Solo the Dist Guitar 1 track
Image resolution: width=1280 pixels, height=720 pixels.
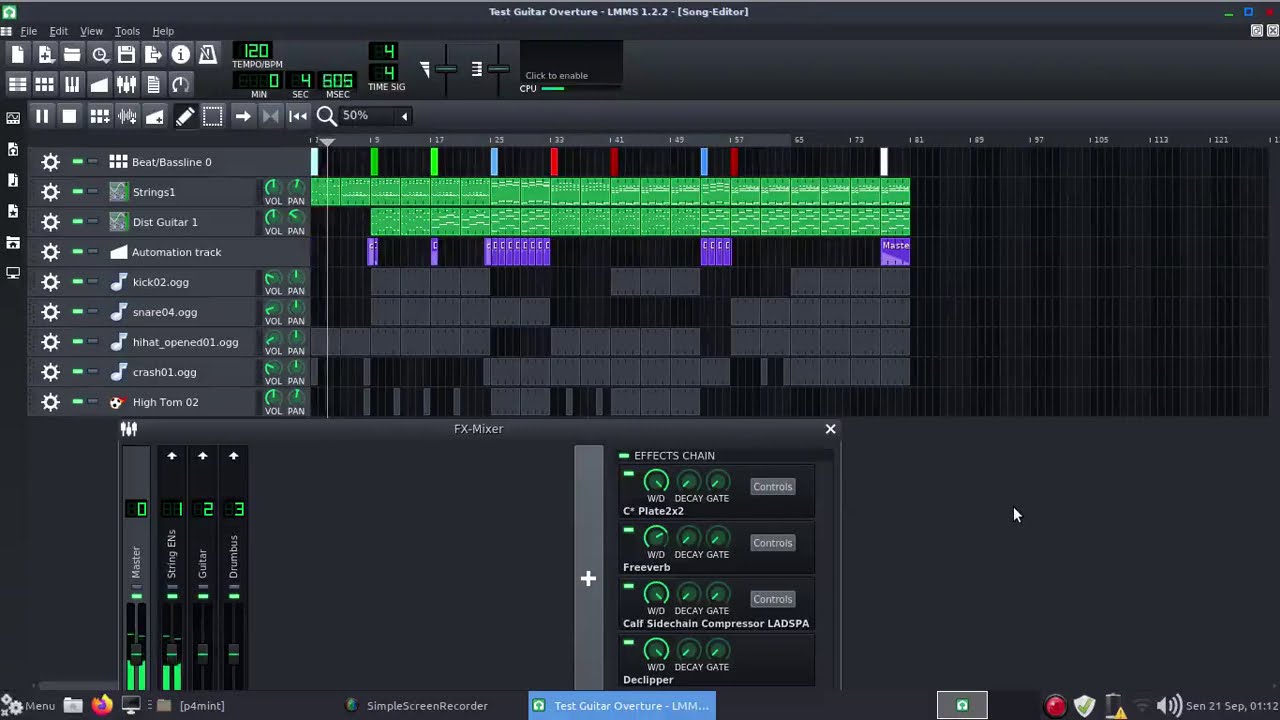click(93, 221)
